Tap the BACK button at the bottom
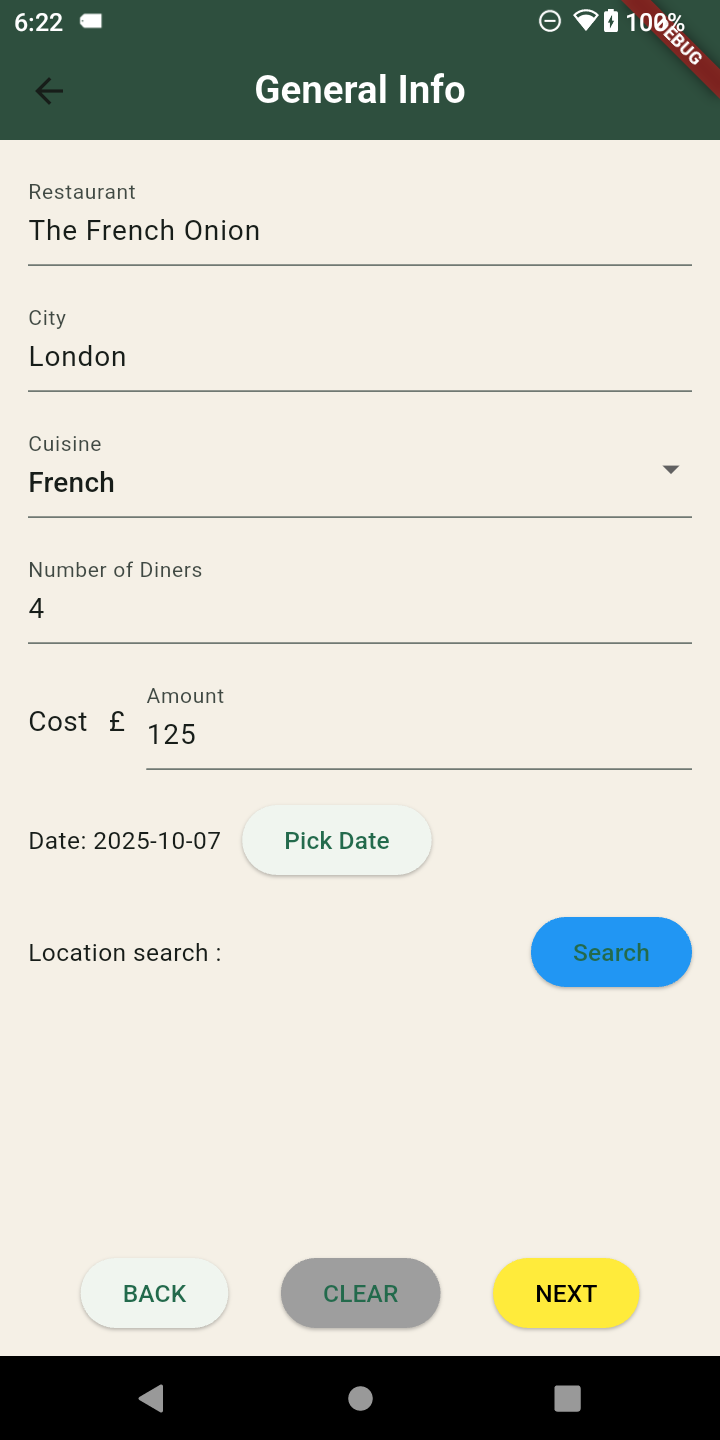The image size is (720, 1440). [x=155, y=1293]
